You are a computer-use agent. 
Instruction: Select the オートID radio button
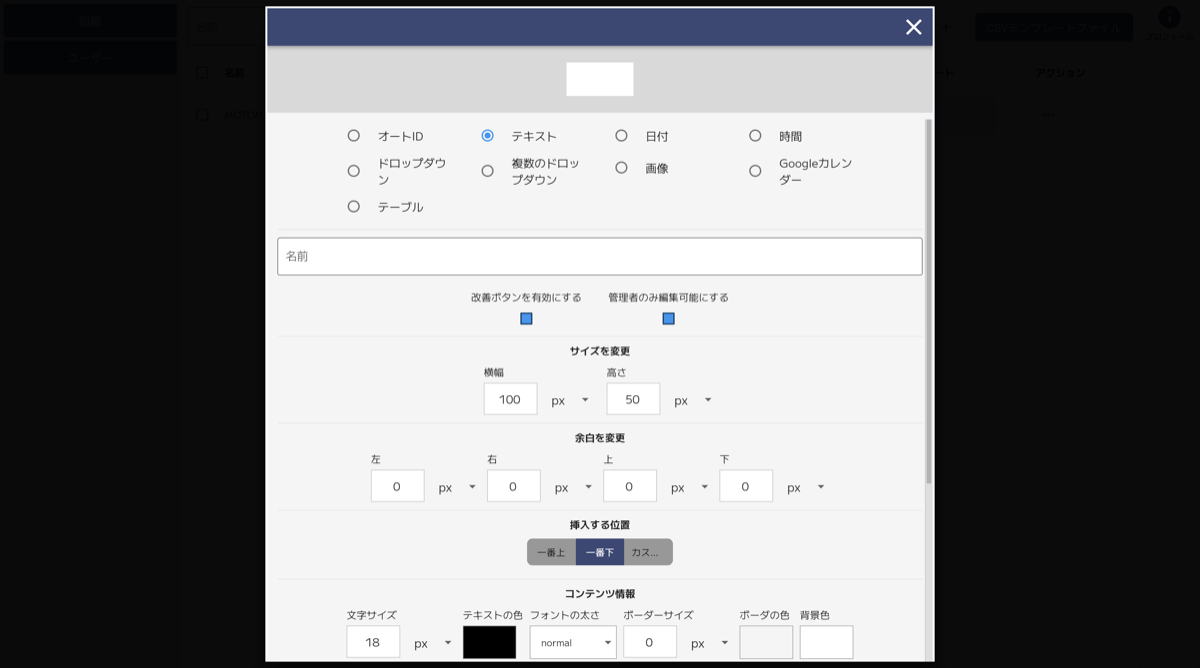click(353, 135)
